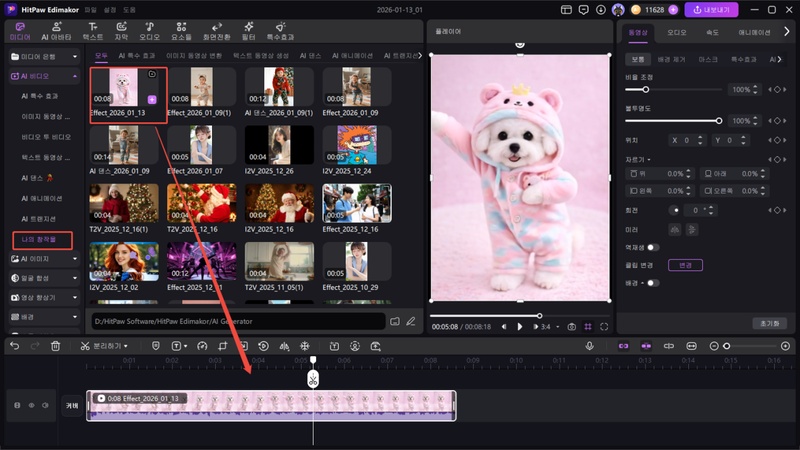Expand the 미디어 운행 dropdown
This screenshot has width=800, height=450.
click(x=42, y=55)
